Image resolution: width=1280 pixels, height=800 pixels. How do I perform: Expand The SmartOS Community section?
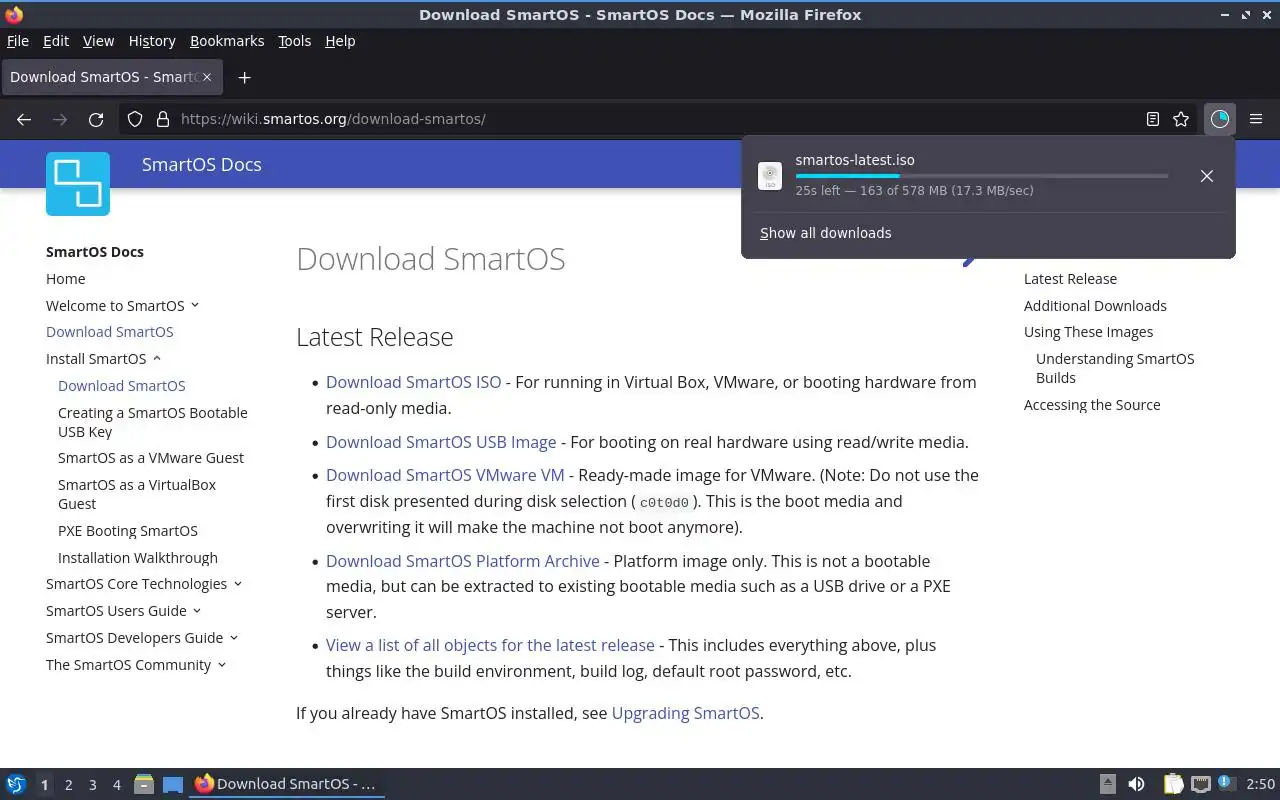(x=221, y=665)
